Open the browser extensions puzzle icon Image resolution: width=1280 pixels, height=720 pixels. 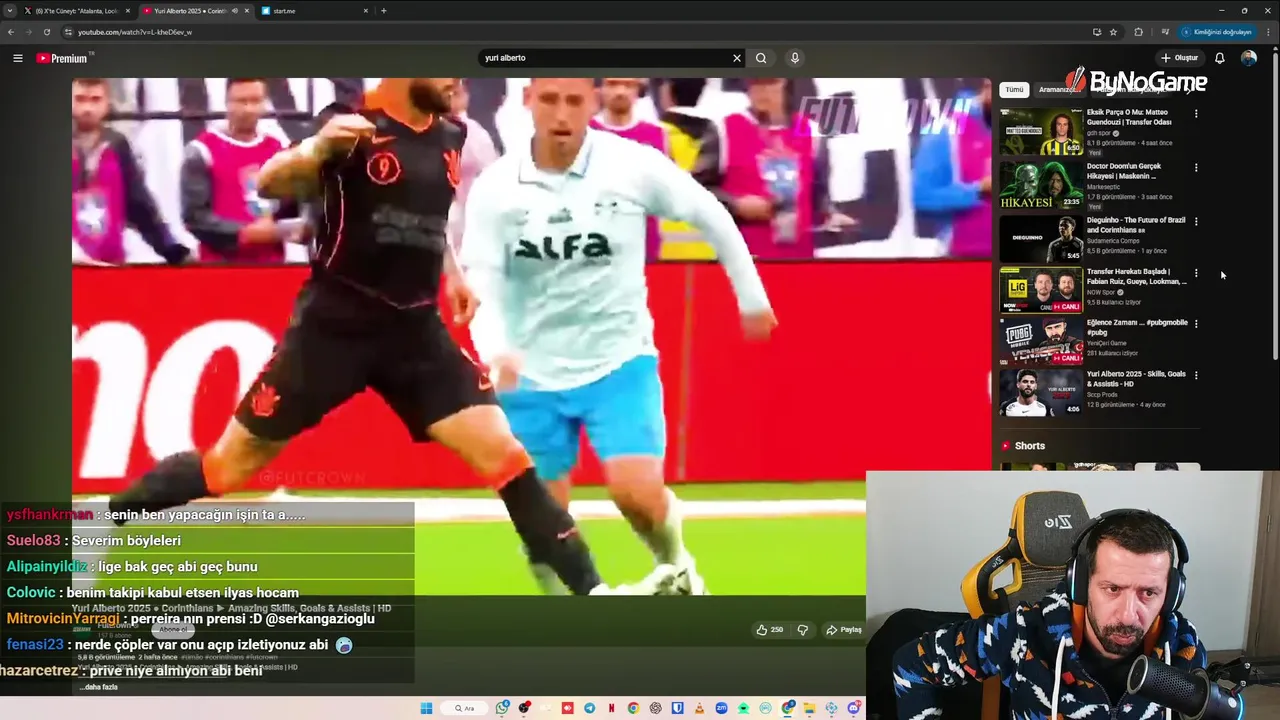pyautogui.click(x=1138, y=32)
